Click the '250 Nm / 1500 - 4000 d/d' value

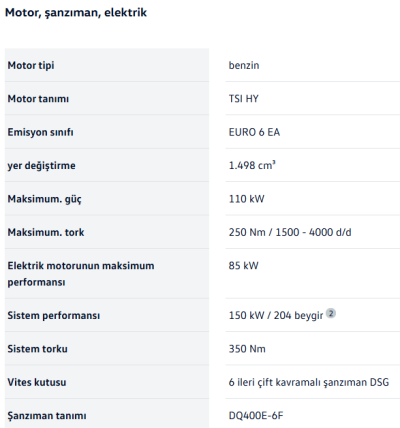[290, 232]
